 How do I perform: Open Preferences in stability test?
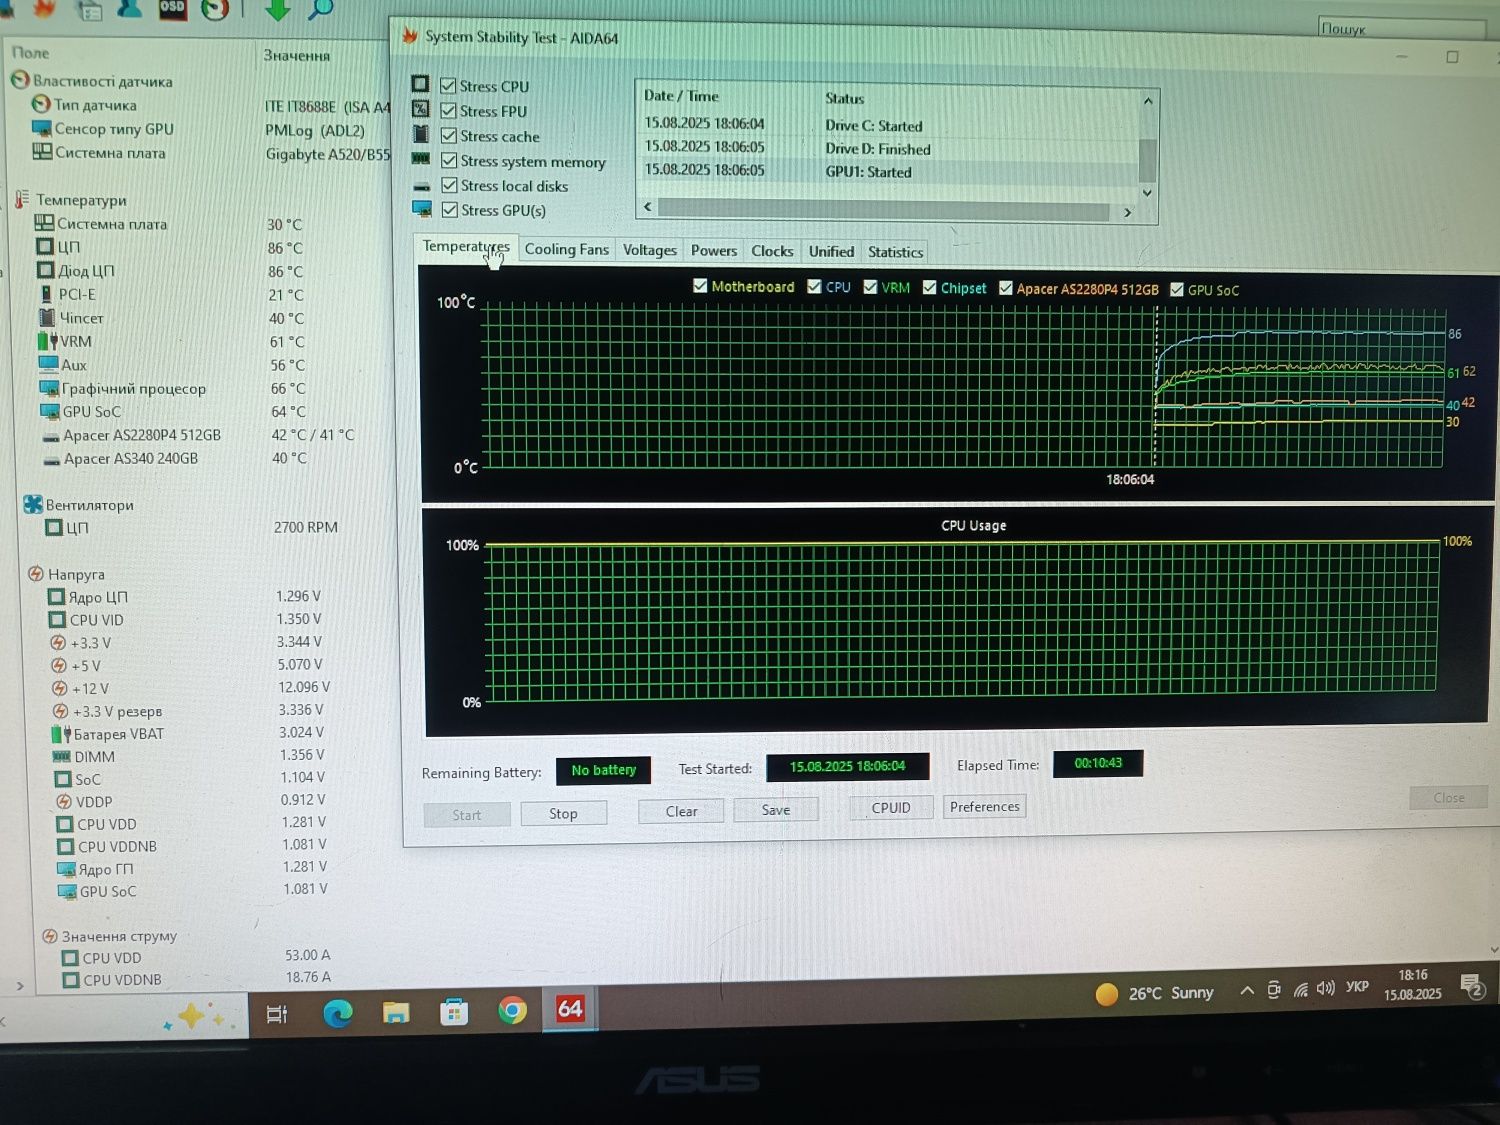pos(985,807)
